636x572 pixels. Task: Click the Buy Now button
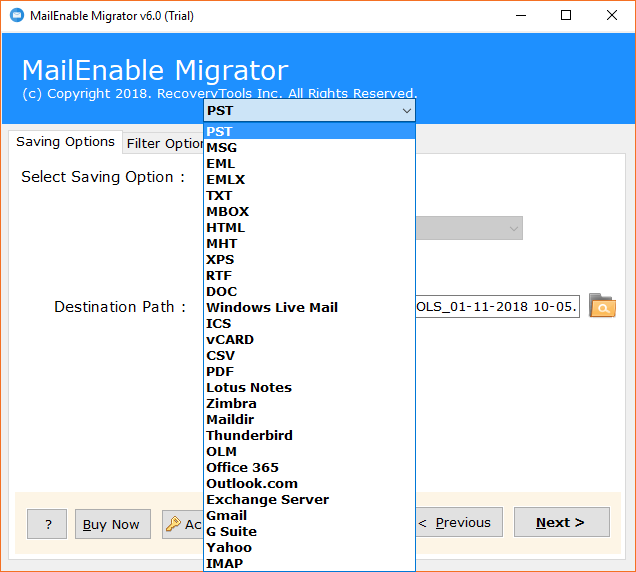[x=113, y=524]
